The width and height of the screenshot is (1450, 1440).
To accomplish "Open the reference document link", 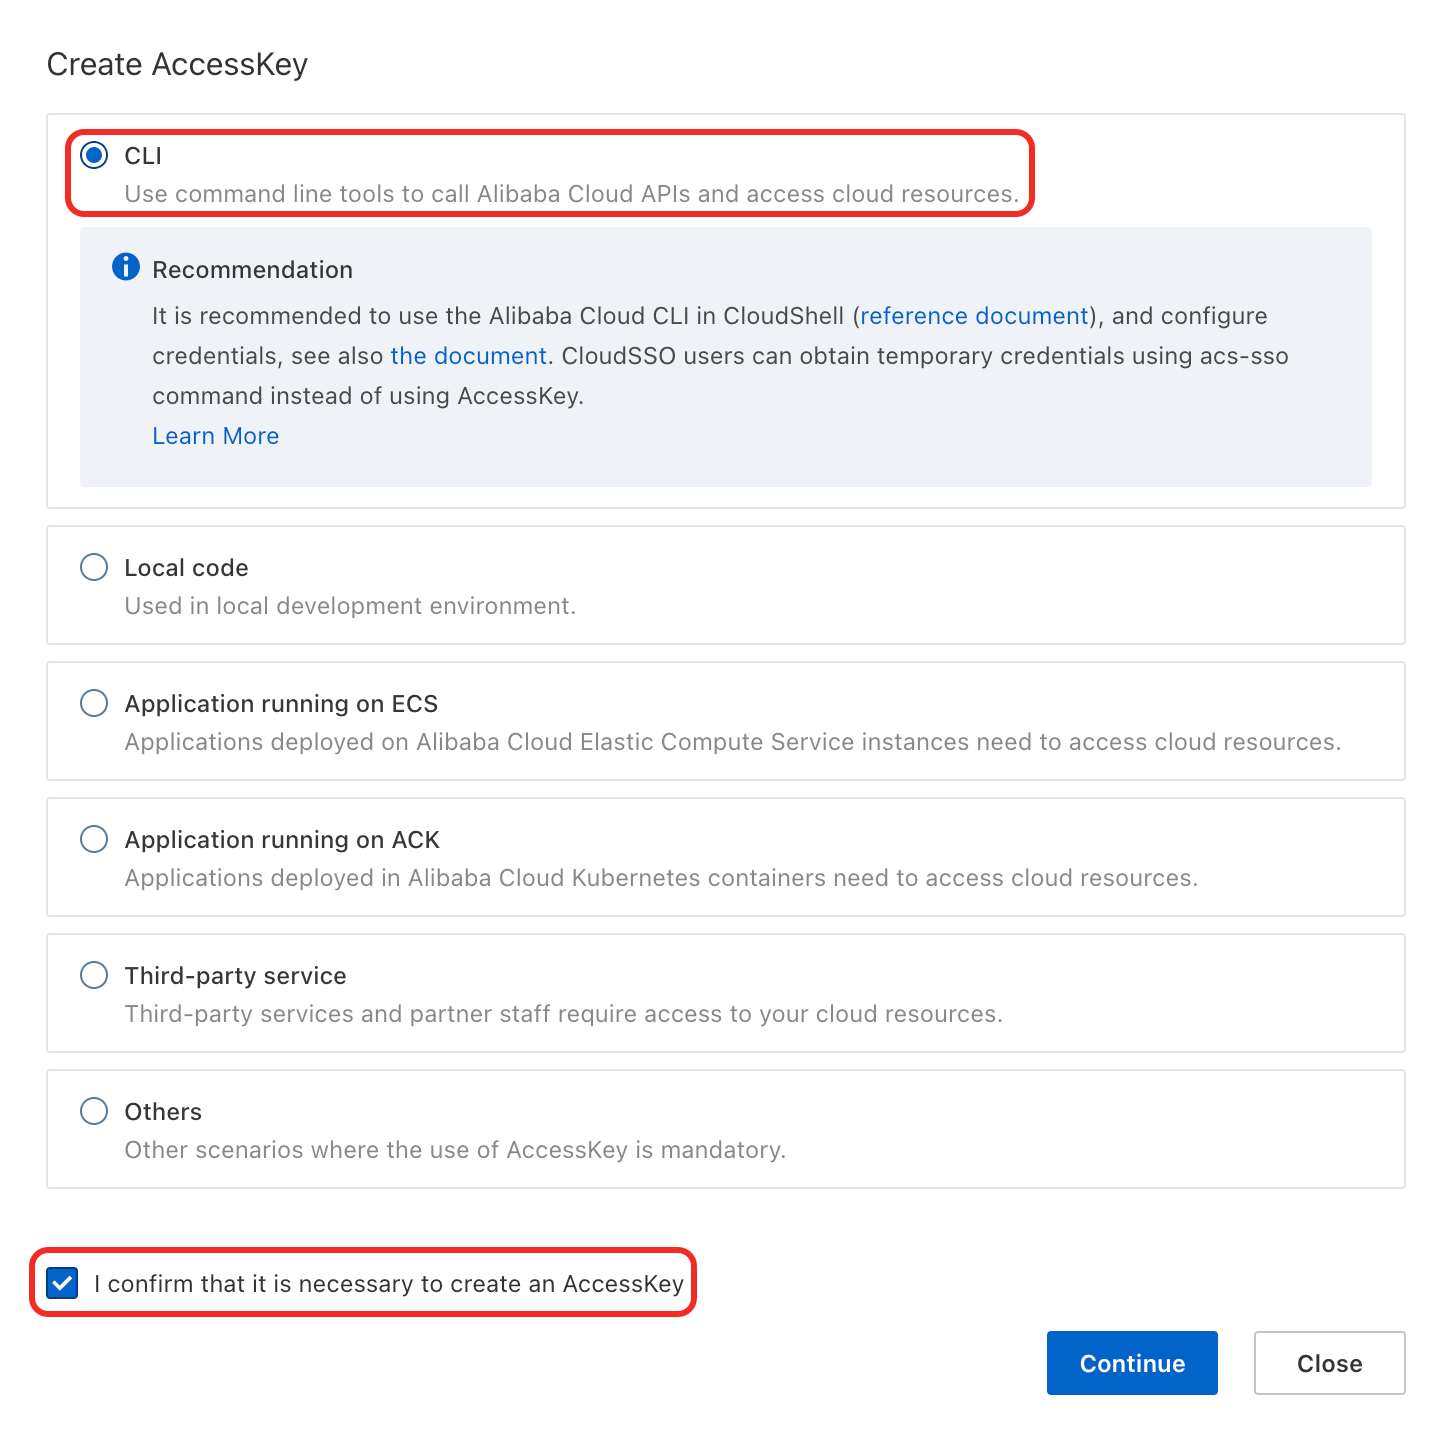I will (x=974, y=316).
